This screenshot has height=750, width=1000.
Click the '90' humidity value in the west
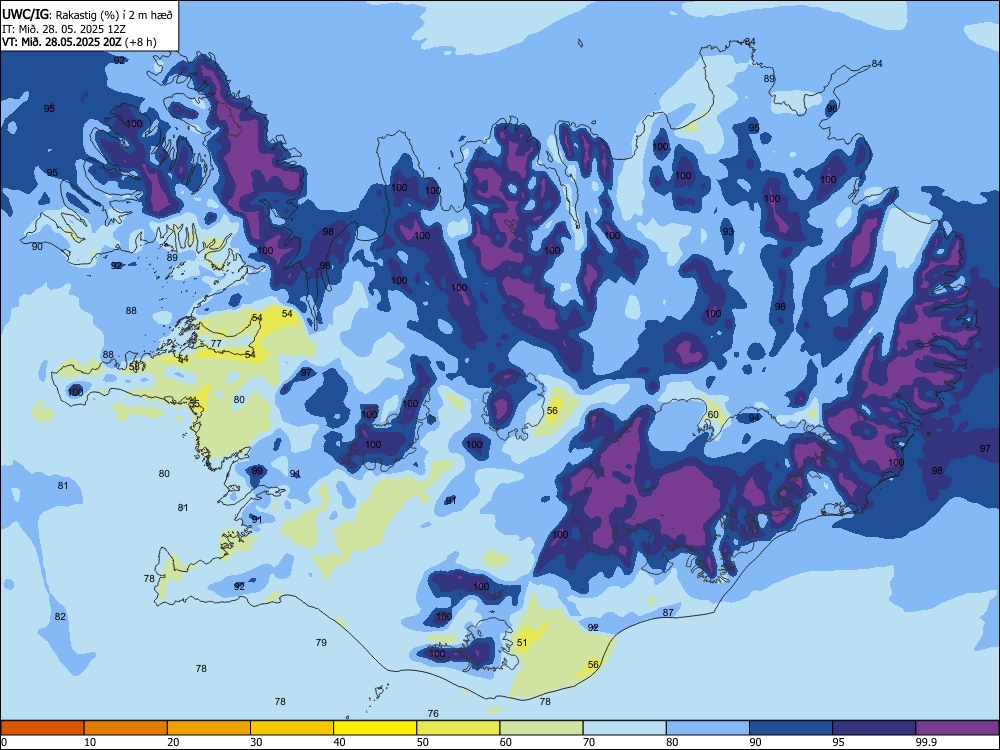(37, 246)
